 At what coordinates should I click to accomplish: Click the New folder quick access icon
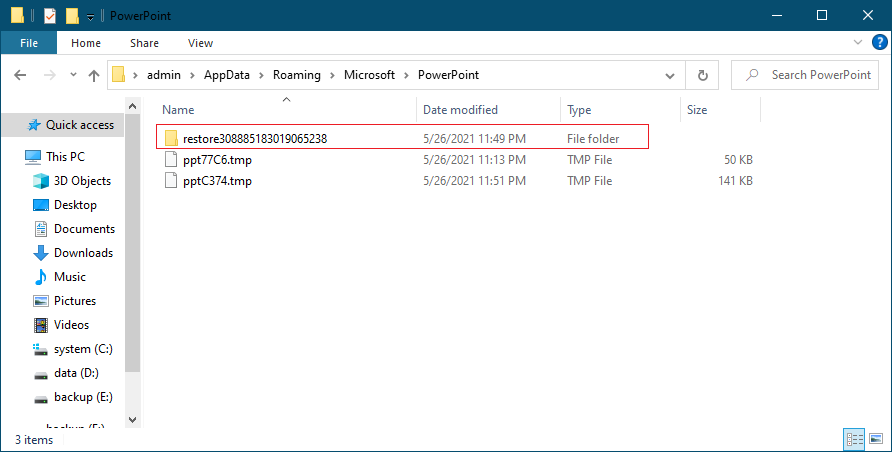coord(72,16)
